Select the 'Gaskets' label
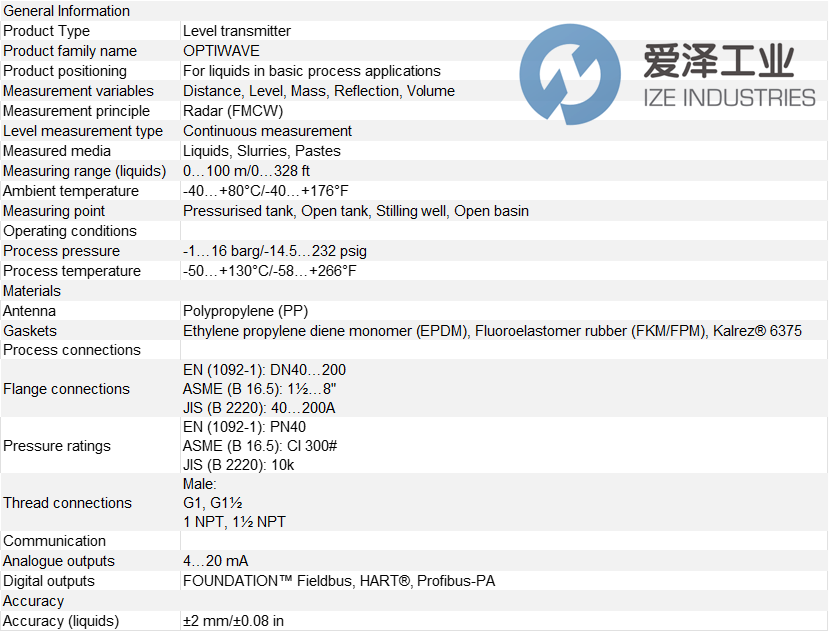 [30, 331]
